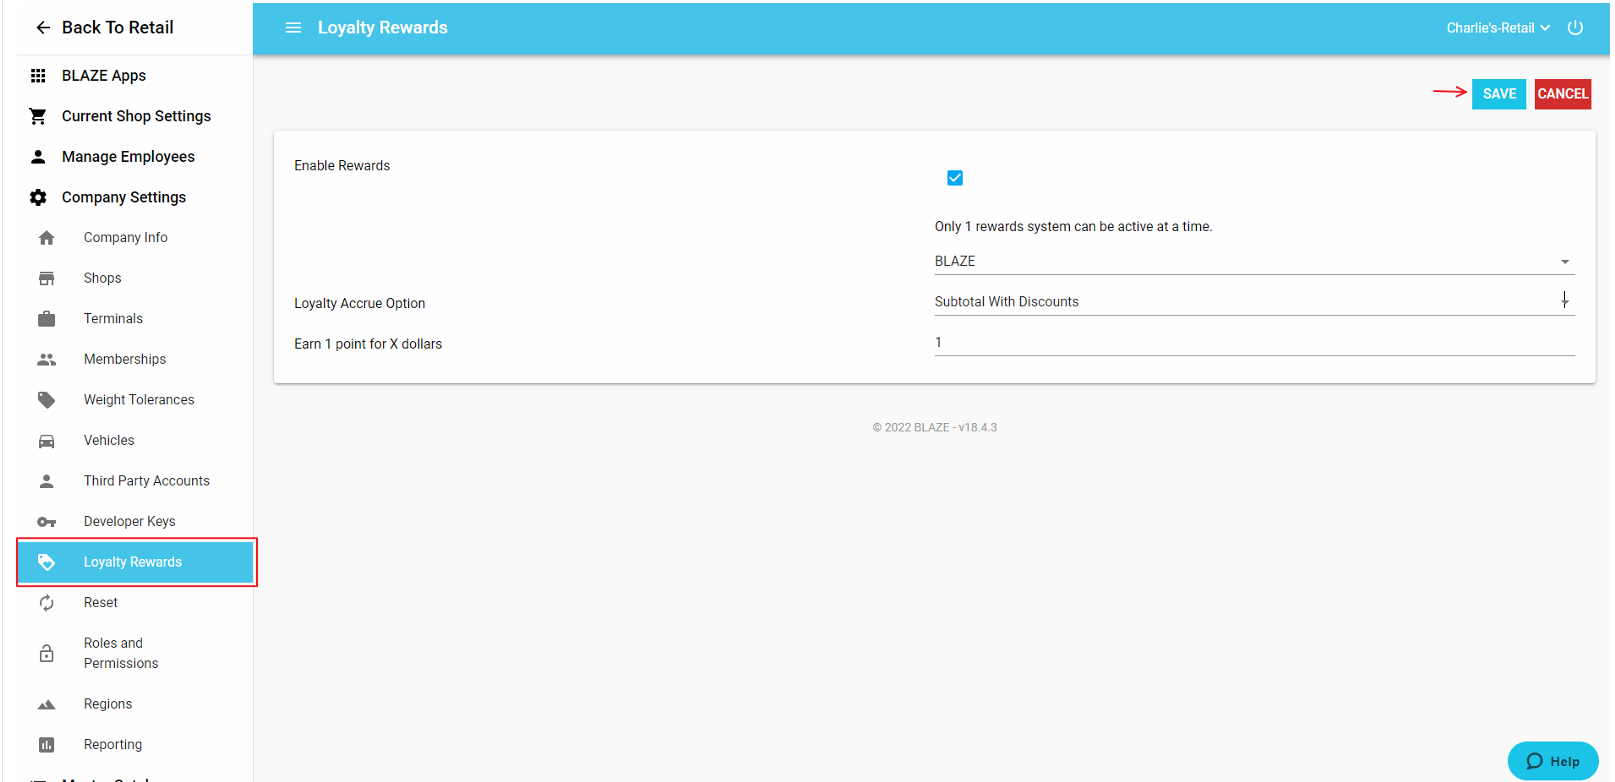Click the Reset refresh icon

click(46, 603)
